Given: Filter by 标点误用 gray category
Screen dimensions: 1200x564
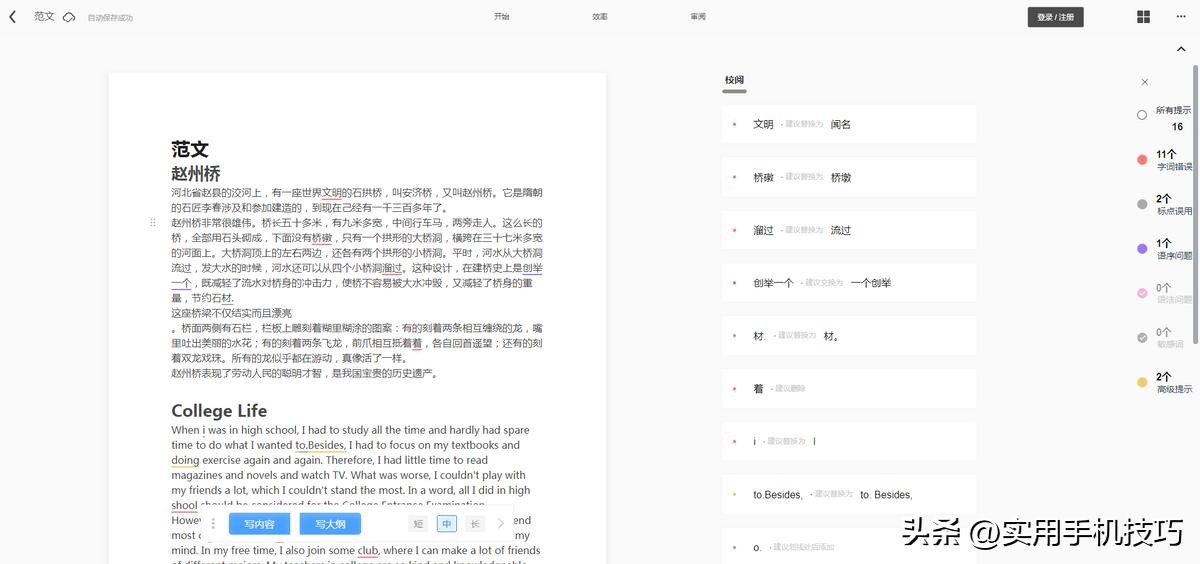Looking at the screenshot, I should pos(1142,204).
